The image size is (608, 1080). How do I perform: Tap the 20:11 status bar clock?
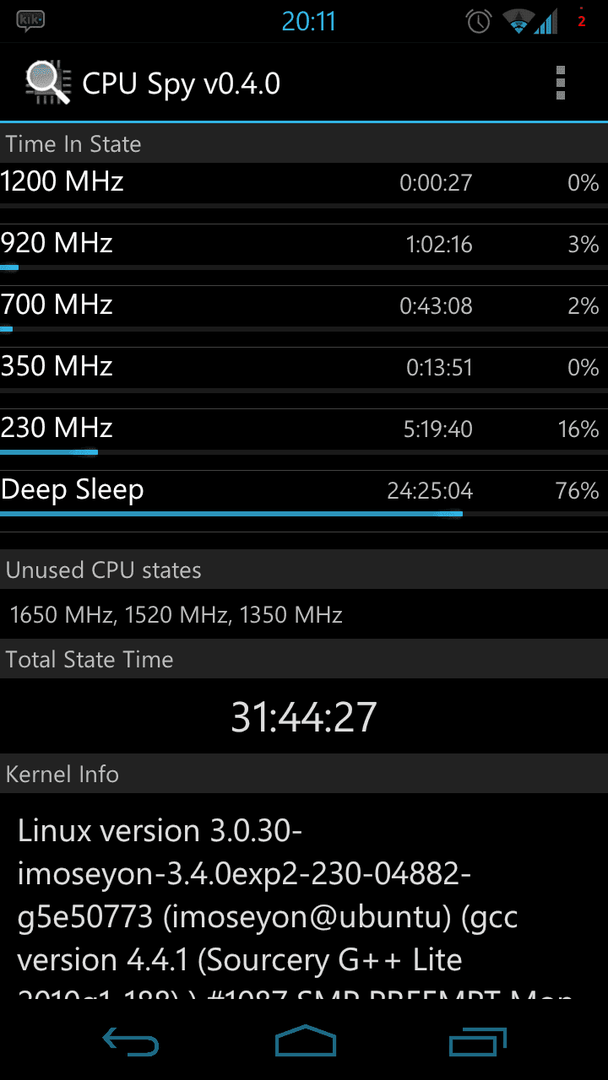308,21
